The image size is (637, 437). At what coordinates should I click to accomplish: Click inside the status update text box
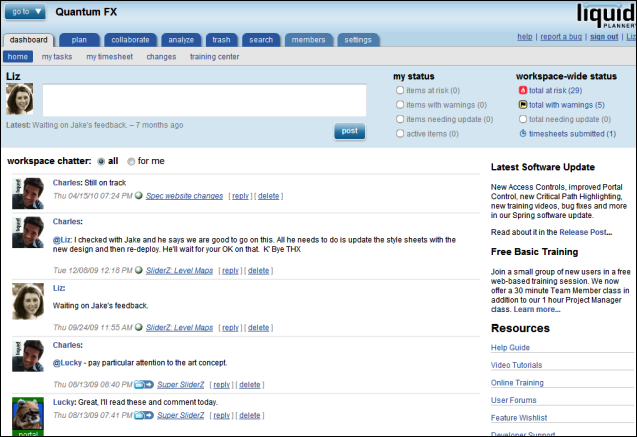204,100
